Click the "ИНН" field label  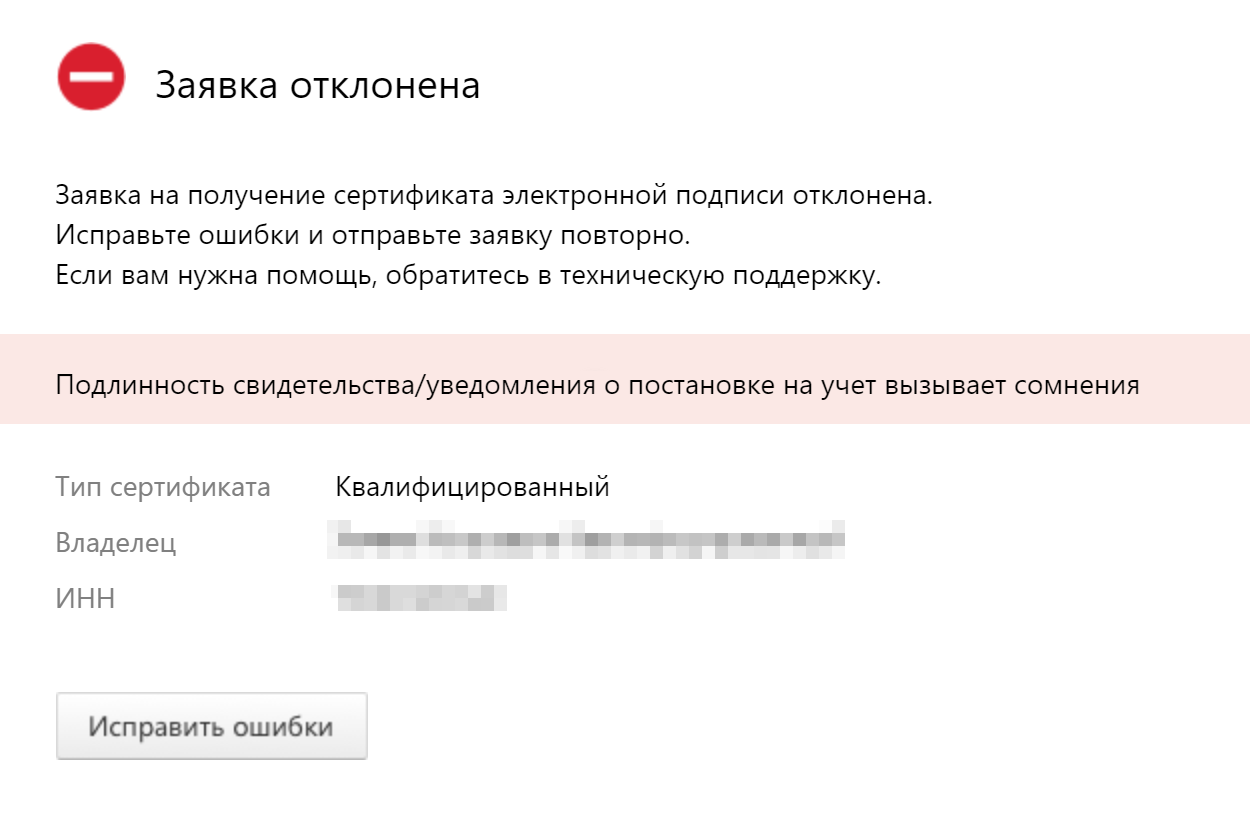tap(85, 599)
